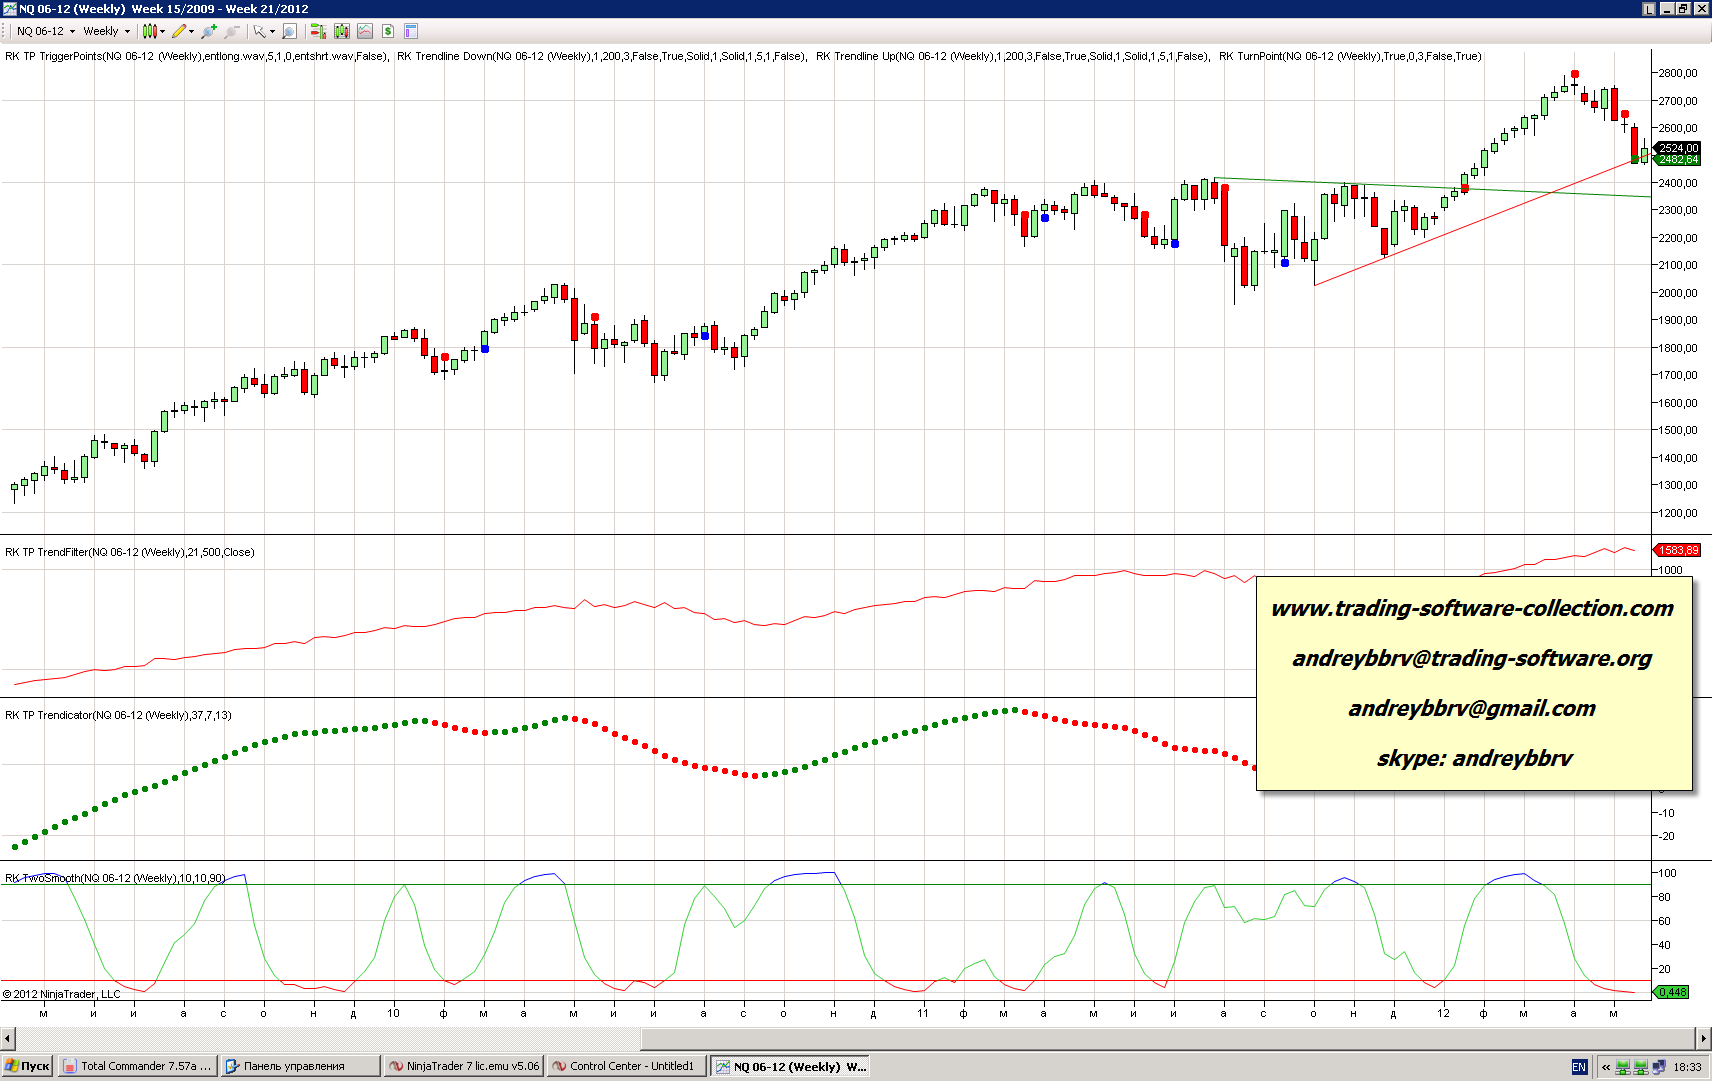Toggle the Chart Trader panel icon
Screen dimensions: 1712x1081
[318, 31]
